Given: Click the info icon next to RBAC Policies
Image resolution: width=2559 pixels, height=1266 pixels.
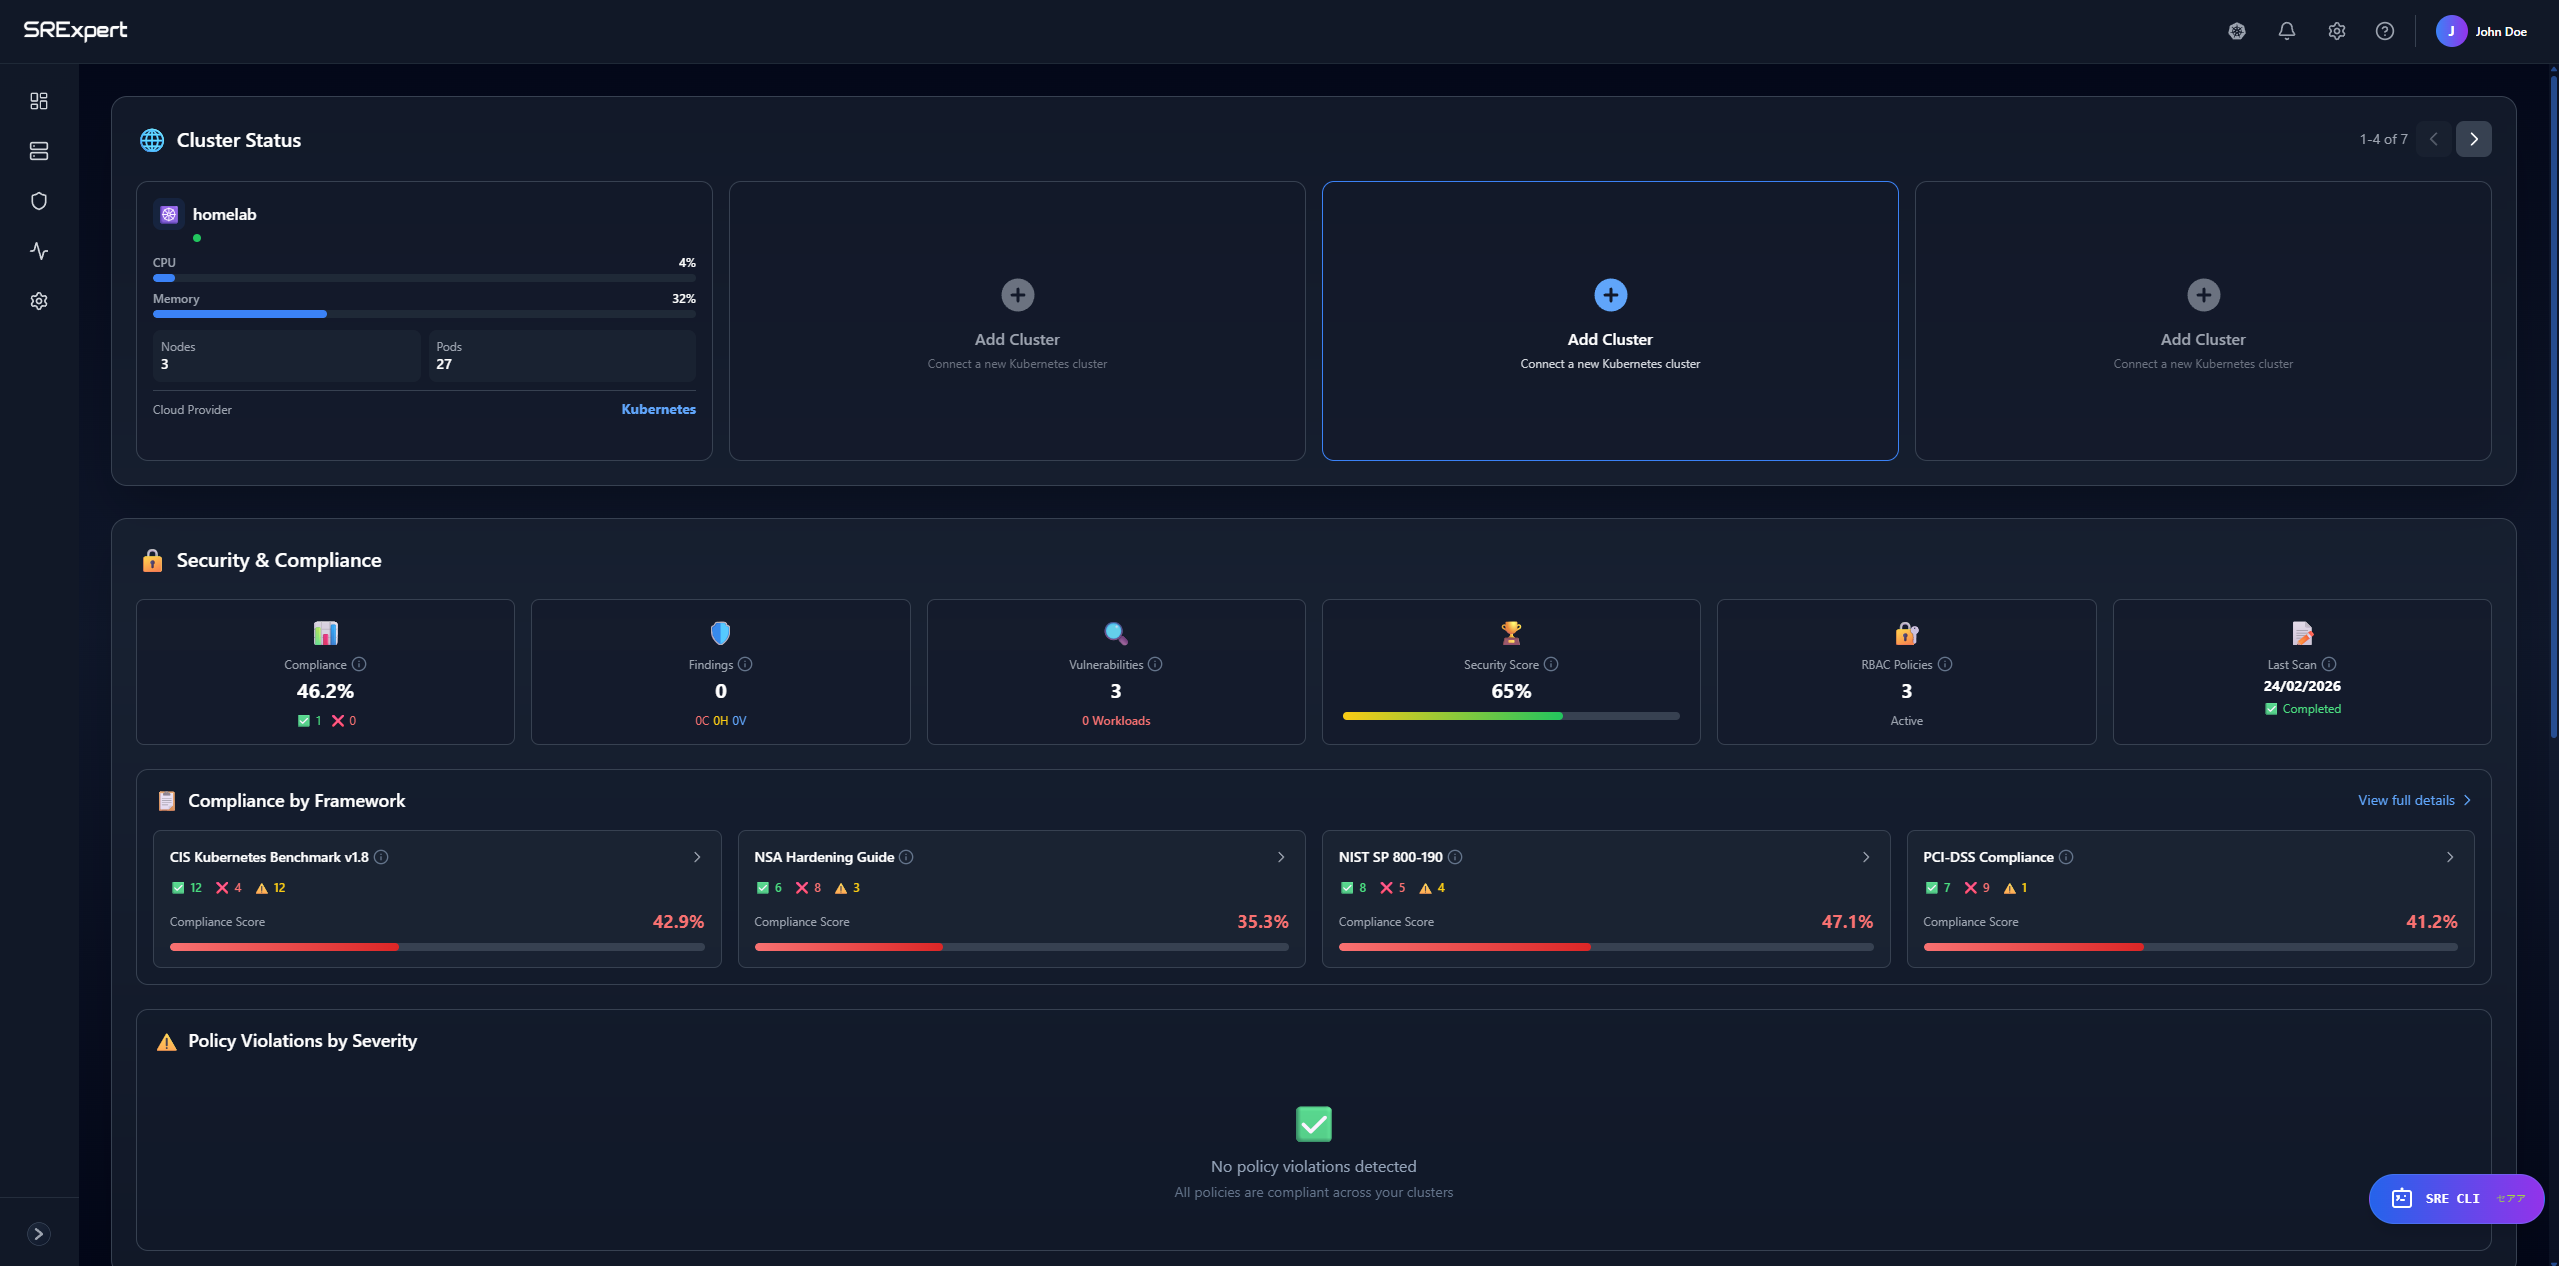Looking at the screenshot, I should pyautogui.click(x=1944, y=664).
